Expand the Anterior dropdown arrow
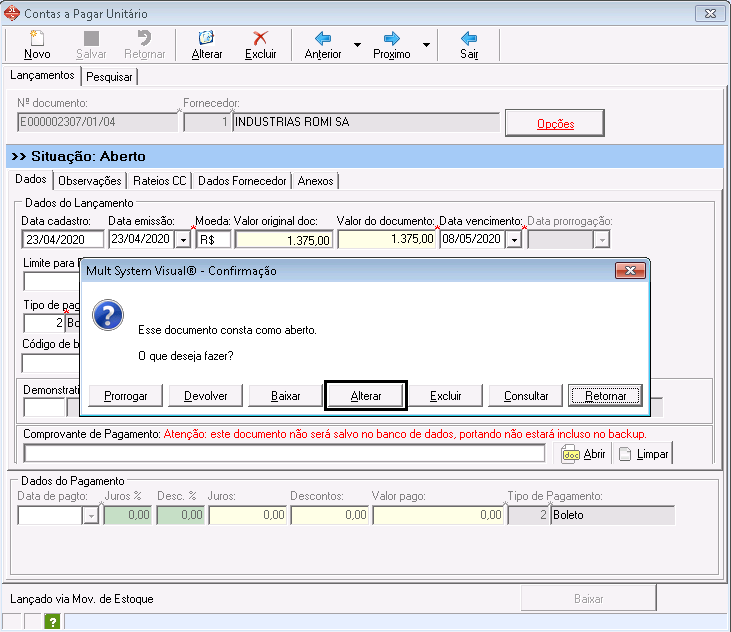This screenshot has width=731, height=632. pos(357,46)
